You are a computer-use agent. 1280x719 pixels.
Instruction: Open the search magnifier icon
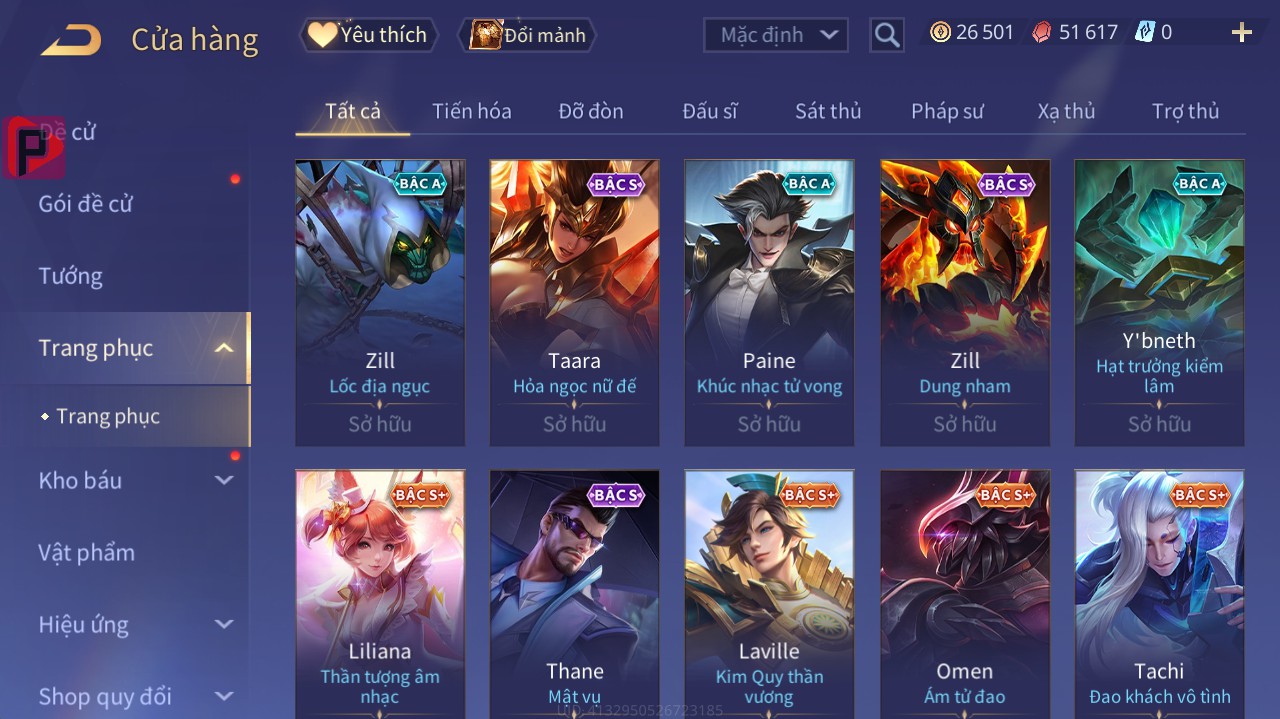pyautogui.click(x=887, y=36)
